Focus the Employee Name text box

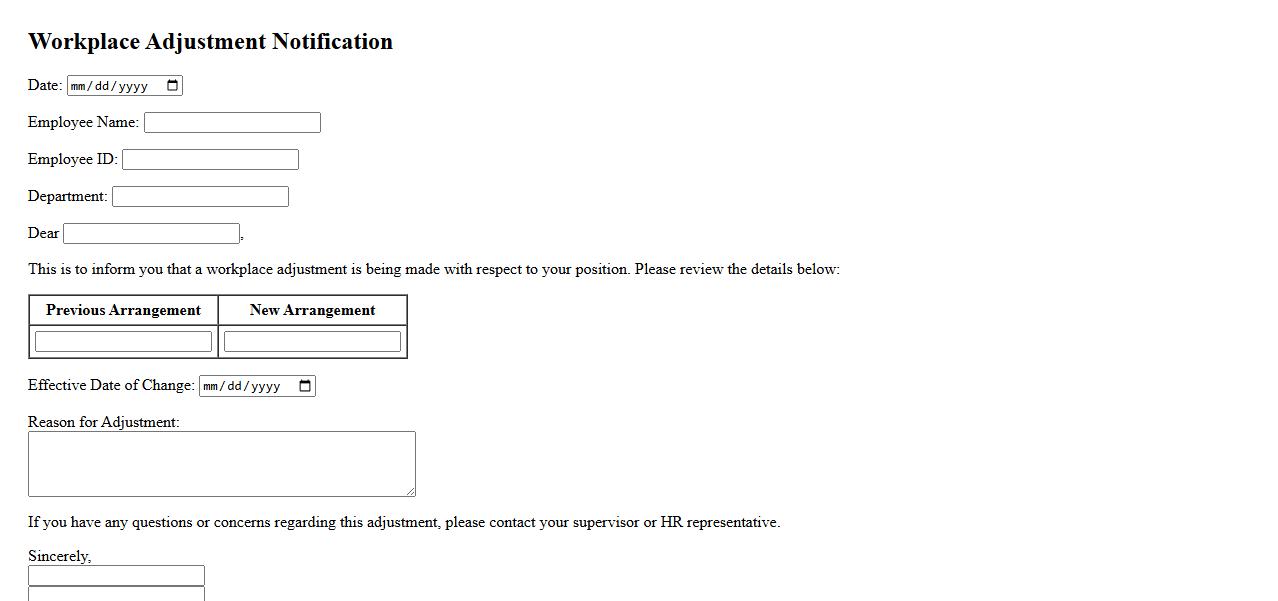(232, 123)
